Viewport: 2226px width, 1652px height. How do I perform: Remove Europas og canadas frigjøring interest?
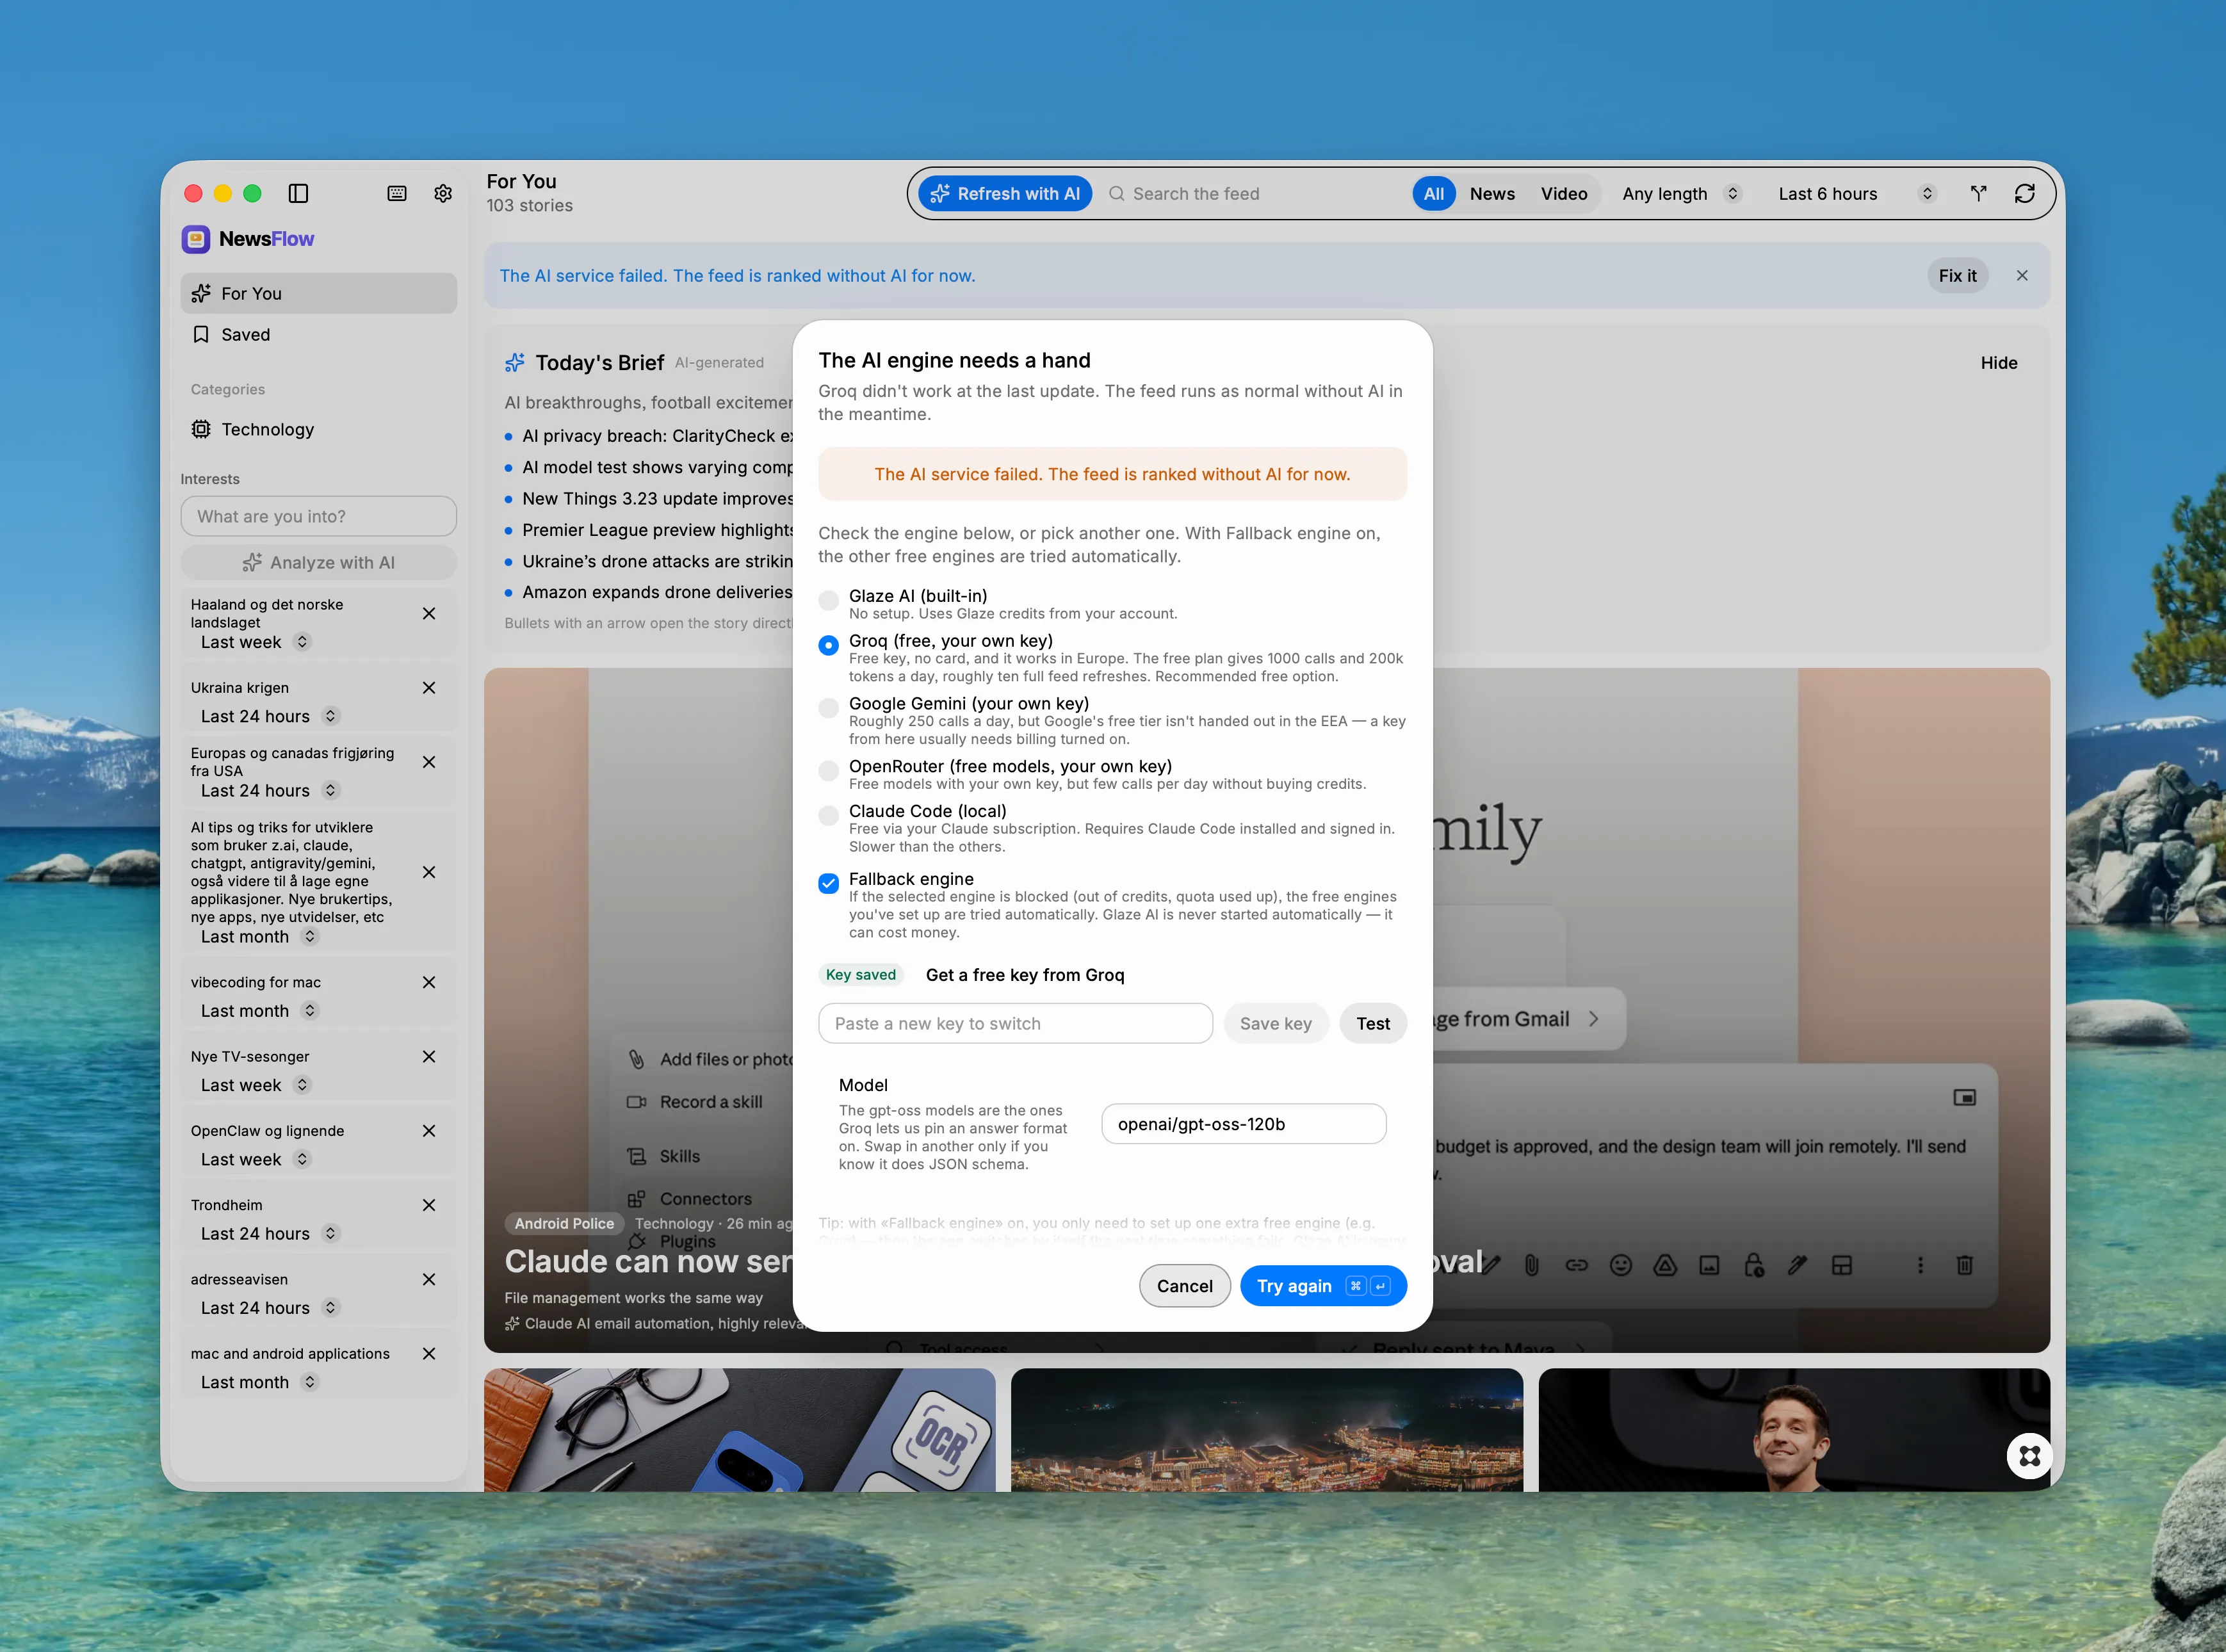[429, 762]
